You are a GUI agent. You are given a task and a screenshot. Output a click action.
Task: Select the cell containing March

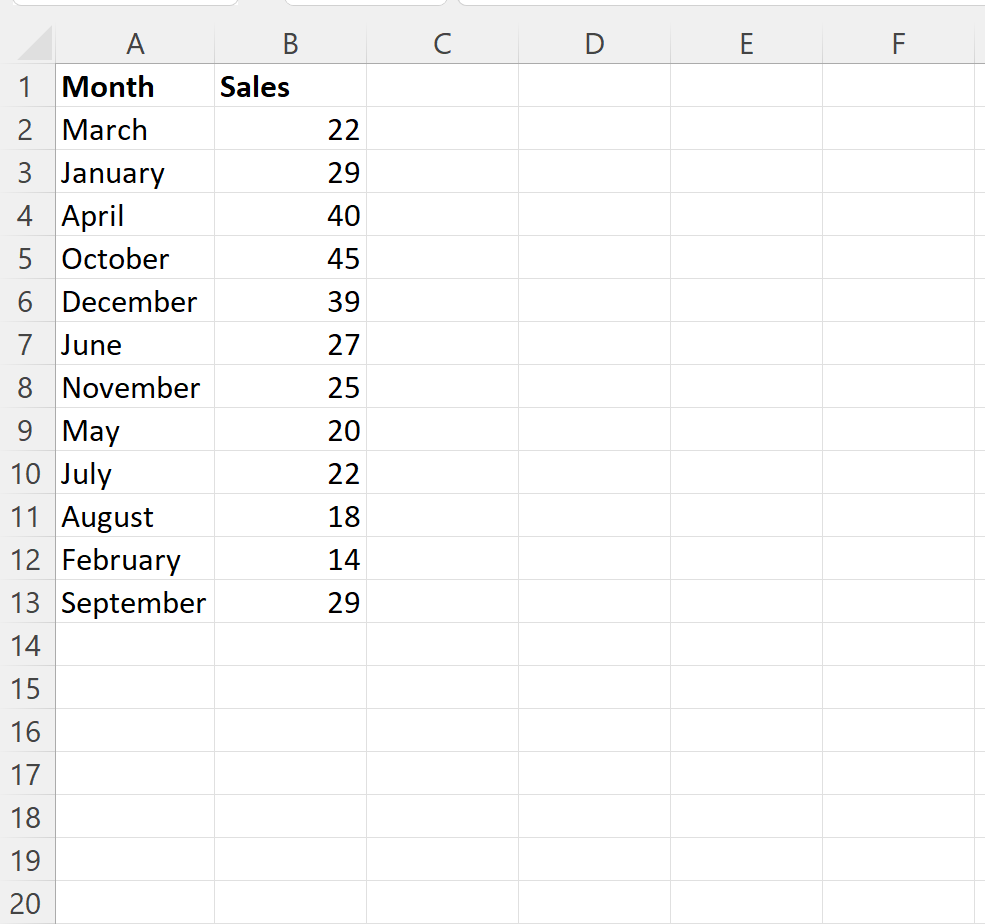pyautogui.click(x=135, y=129)
